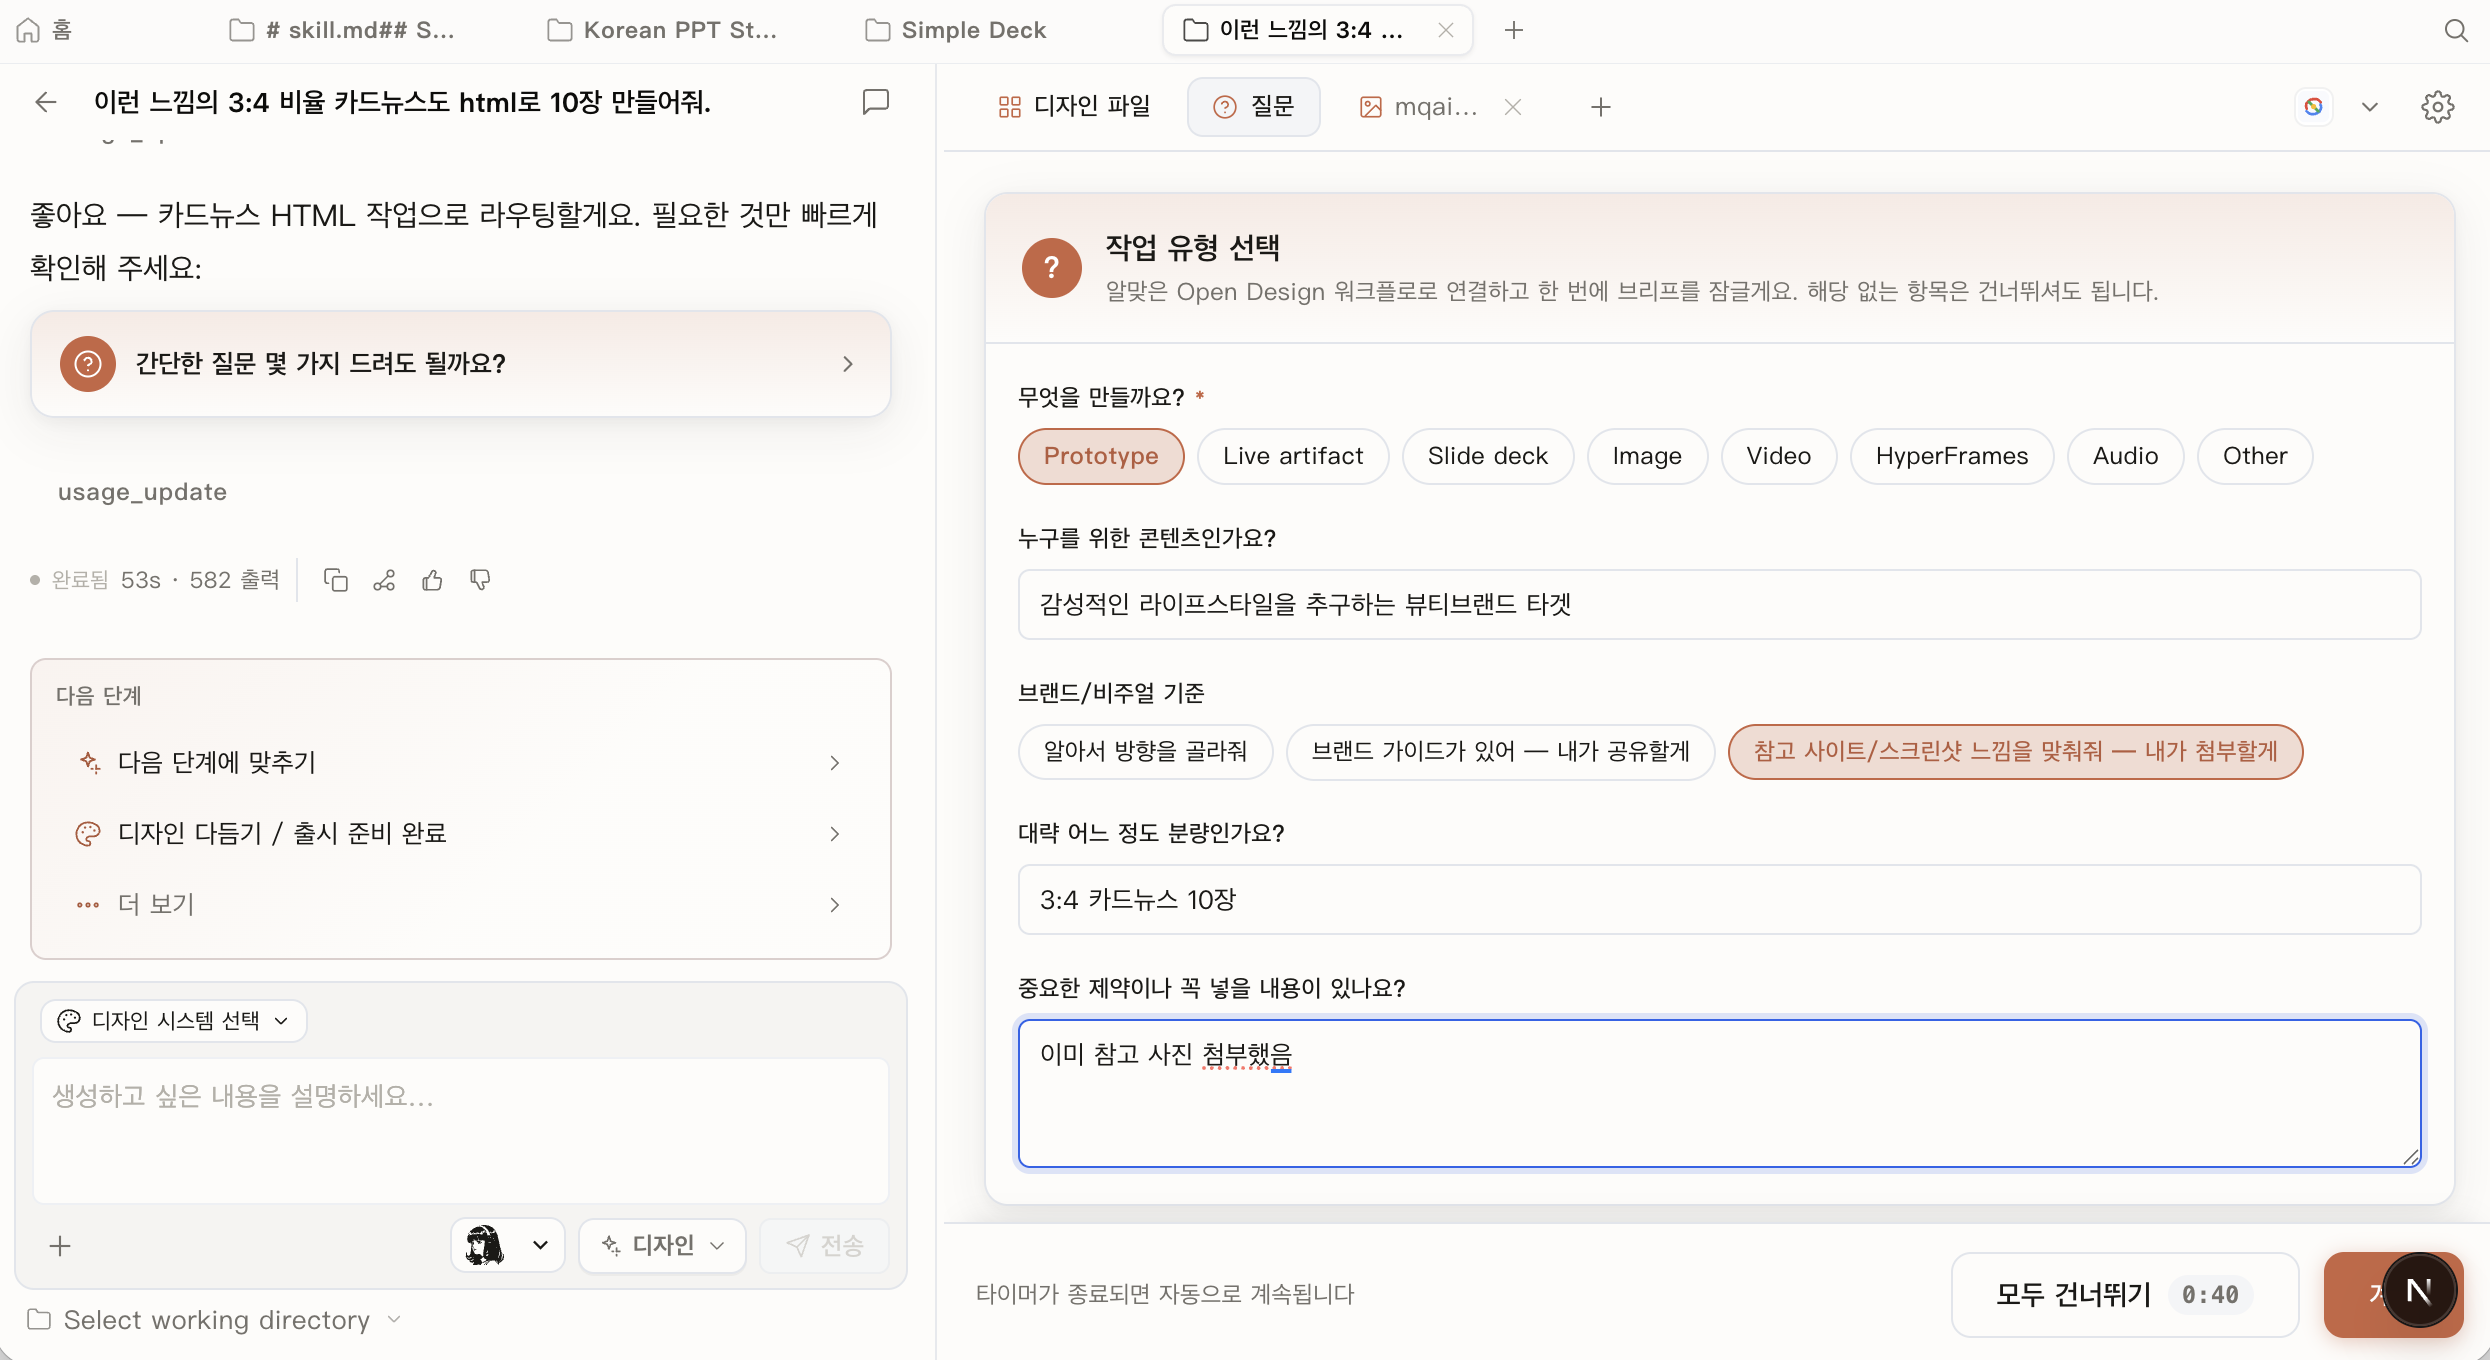Add a new panel tab with plus

[x=1600, y=107]
